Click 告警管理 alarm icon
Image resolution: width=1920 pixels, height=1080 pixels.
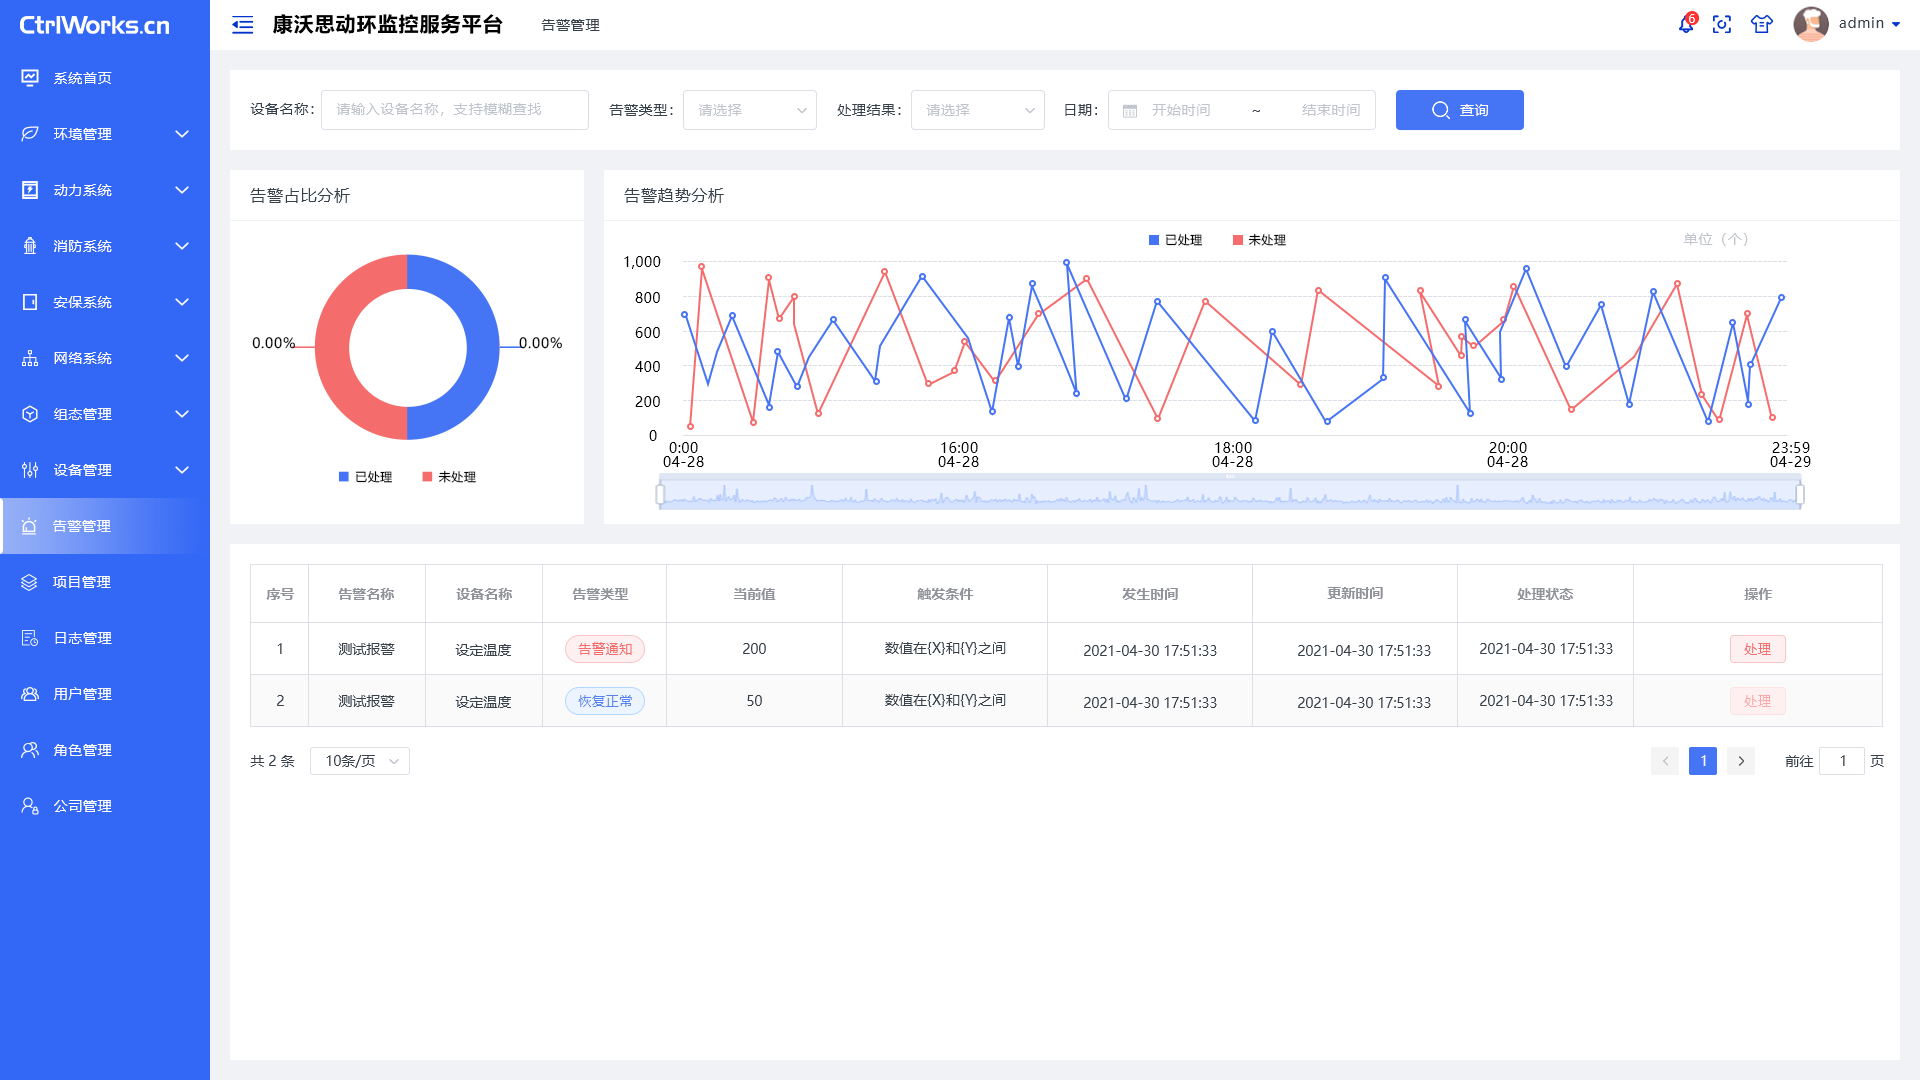click(x=29, y=526)
